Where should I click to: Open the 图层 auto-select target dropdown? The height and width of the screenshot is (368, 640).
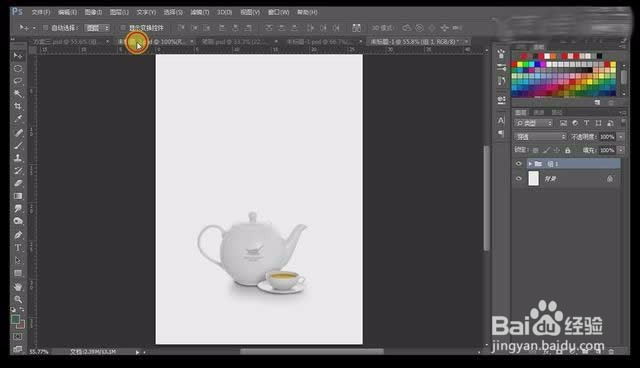coord(98,28)
